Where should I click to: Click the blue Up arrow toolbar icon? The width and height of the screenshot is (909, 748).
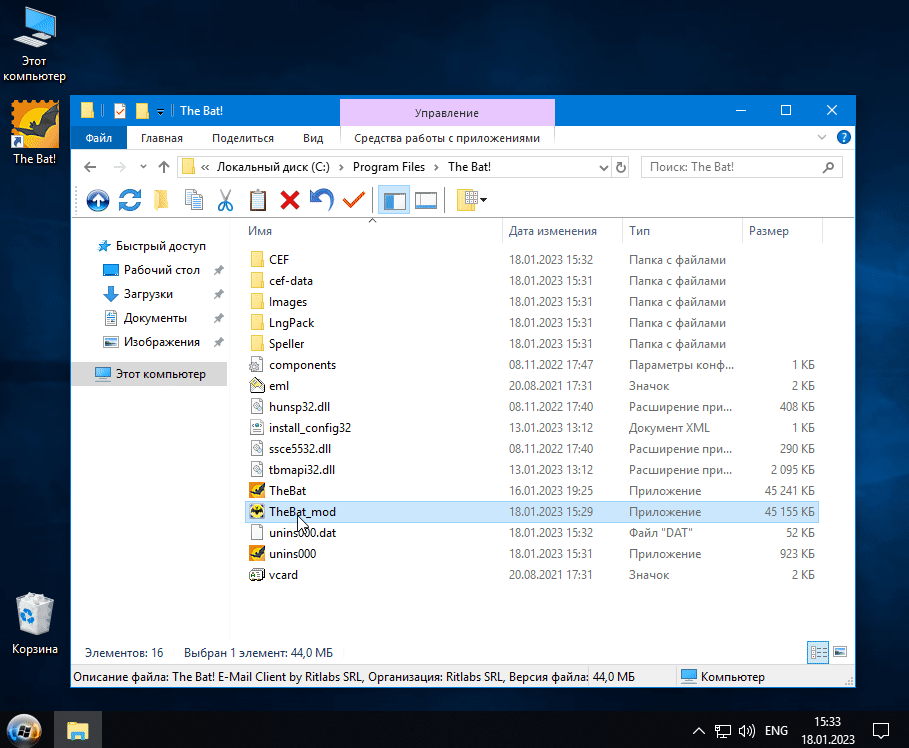pos(98,201)
